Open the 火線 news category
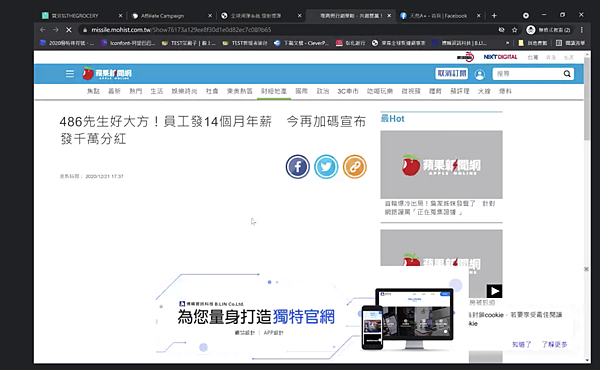 (x=484, y=91)
